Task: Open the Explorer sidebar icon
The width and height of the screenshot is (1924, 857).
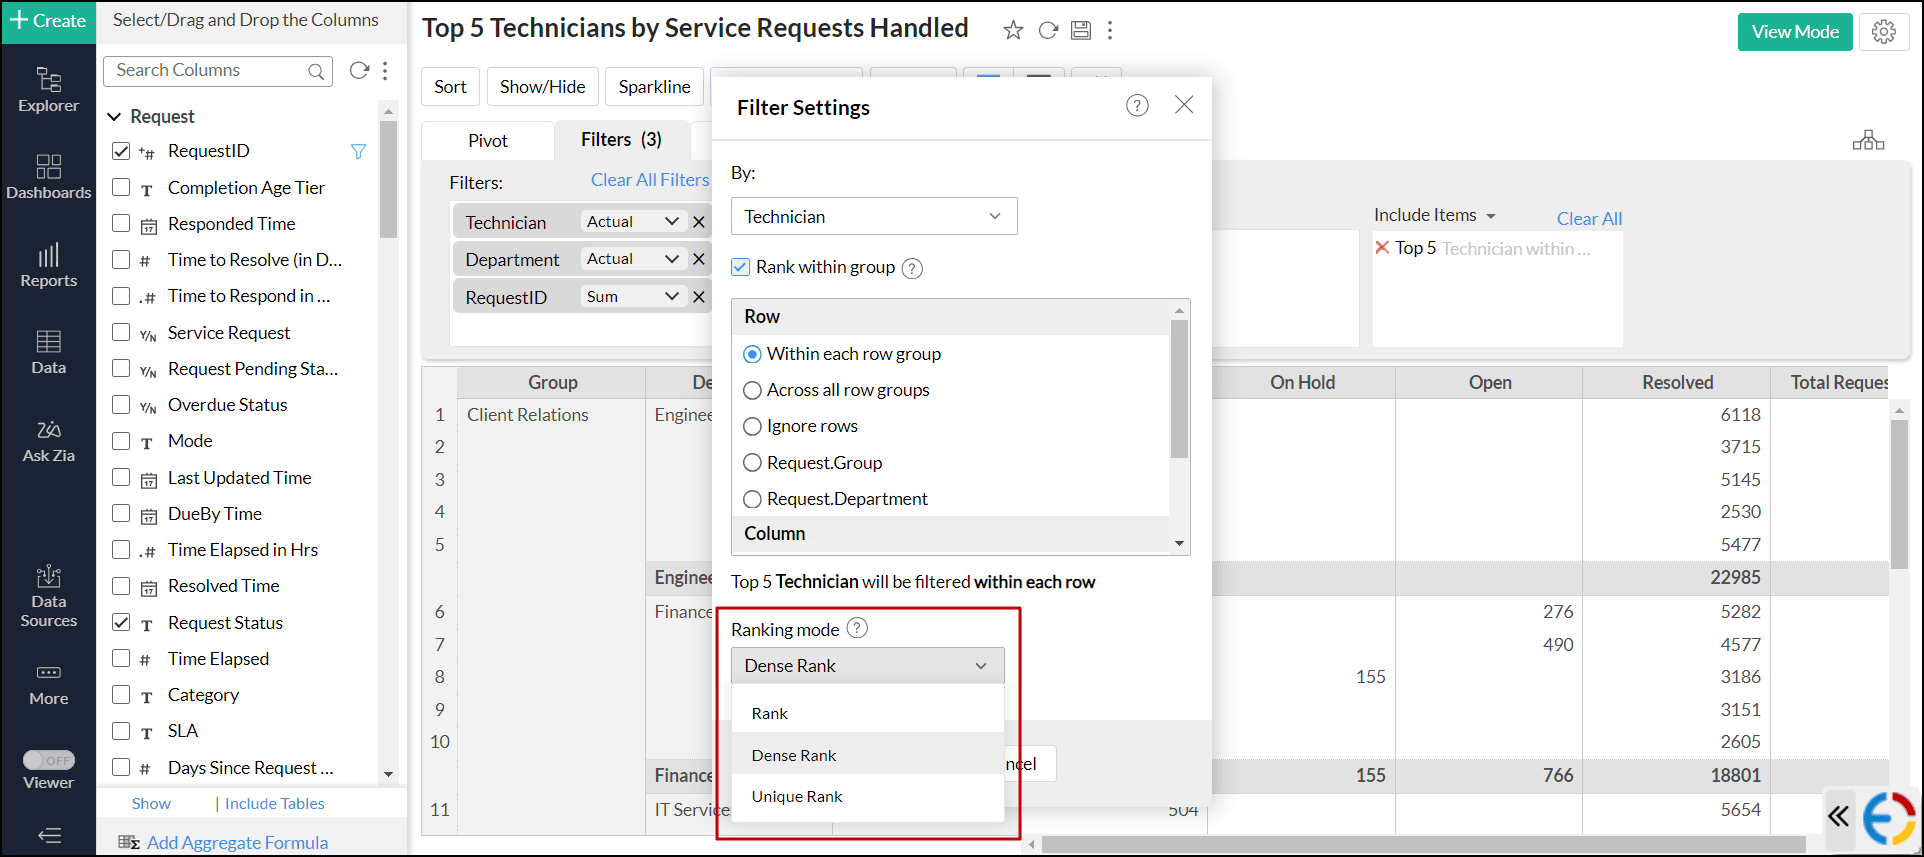Action: click(x=48, y=89)
